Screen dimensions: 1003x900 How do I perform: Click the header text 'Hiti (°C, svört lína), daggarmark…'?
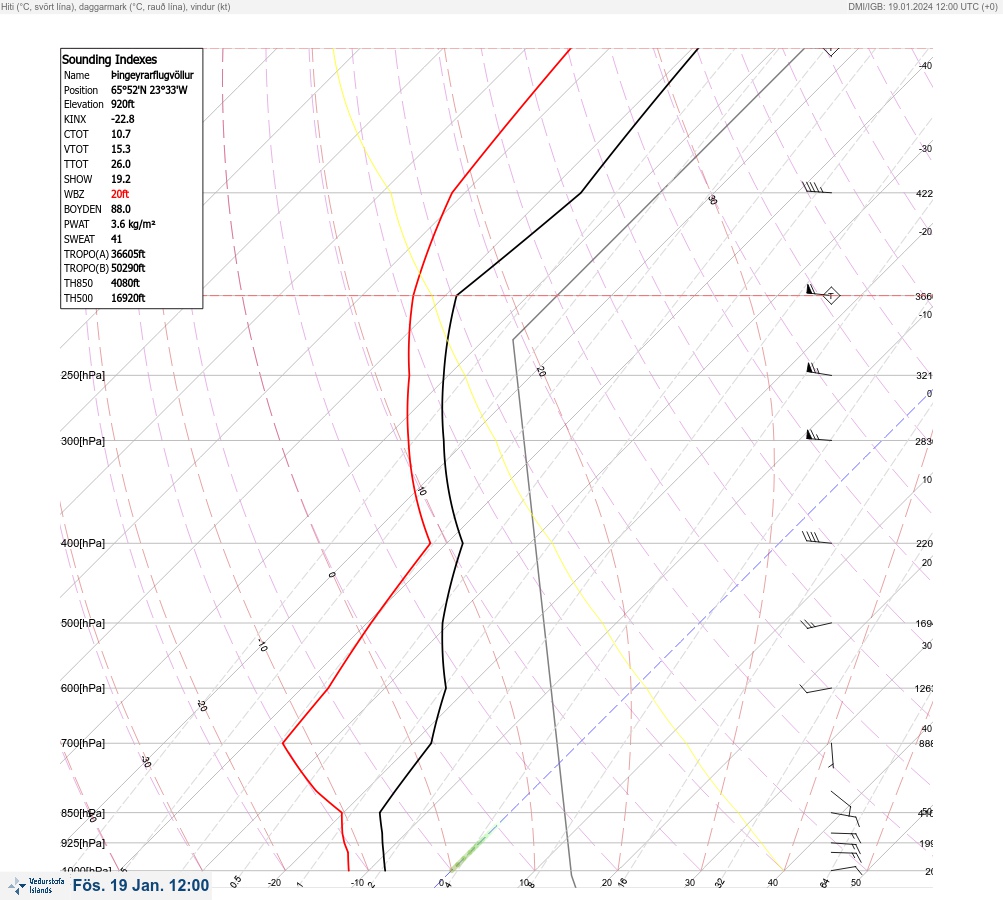pyautogui.click(x=116, y=7)
